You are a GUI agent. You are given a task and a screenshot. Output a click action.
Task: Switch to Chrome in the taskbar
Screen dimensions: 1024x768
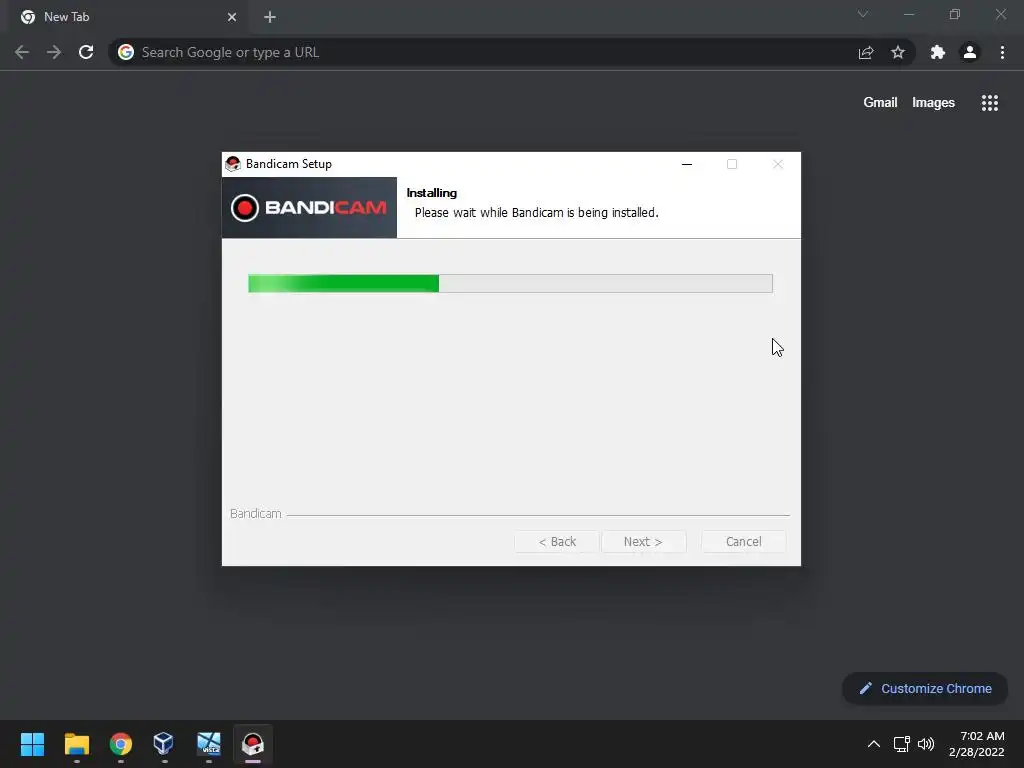point(121,744)
